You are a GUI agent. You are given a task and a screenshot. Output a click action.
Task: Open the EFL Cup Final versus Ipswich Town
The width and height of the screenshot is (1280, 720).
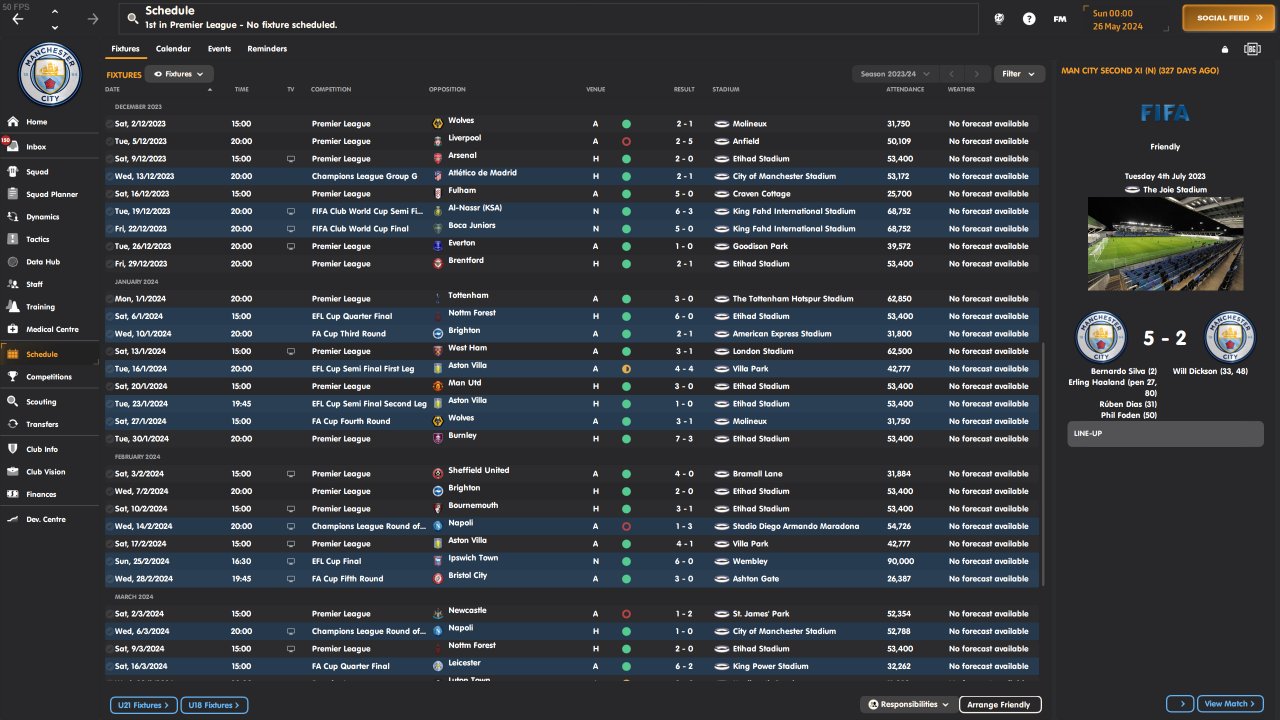point(572,561)
